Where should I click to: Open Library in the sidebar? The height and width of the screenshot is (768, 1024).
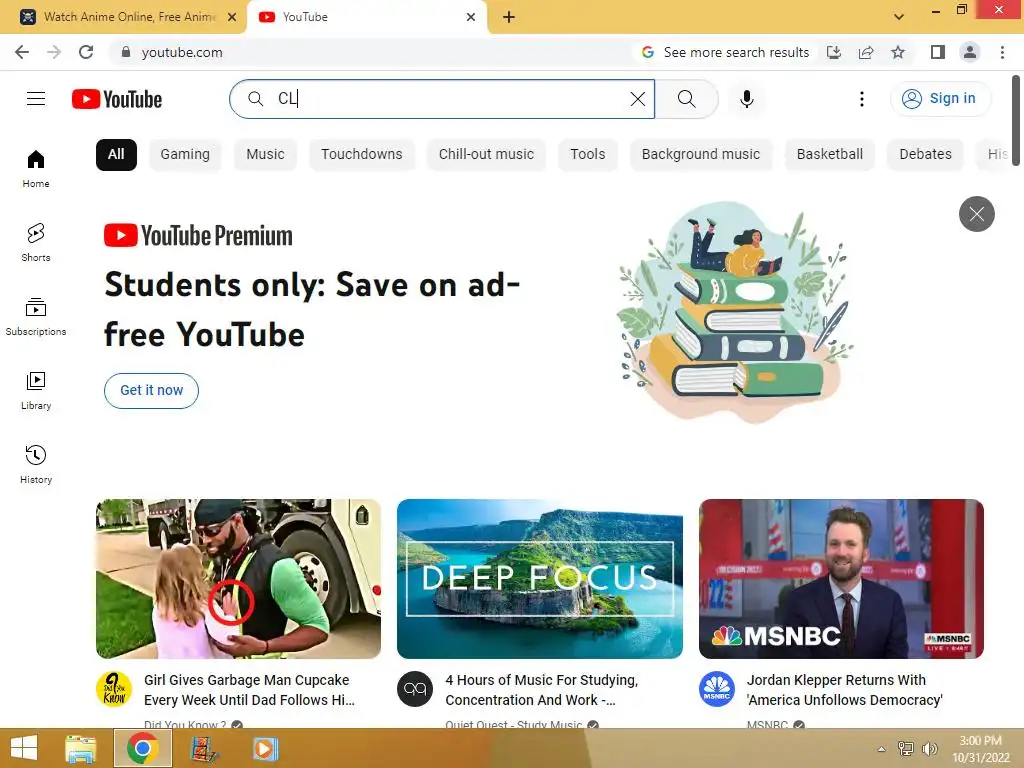(x=36, y=391)
